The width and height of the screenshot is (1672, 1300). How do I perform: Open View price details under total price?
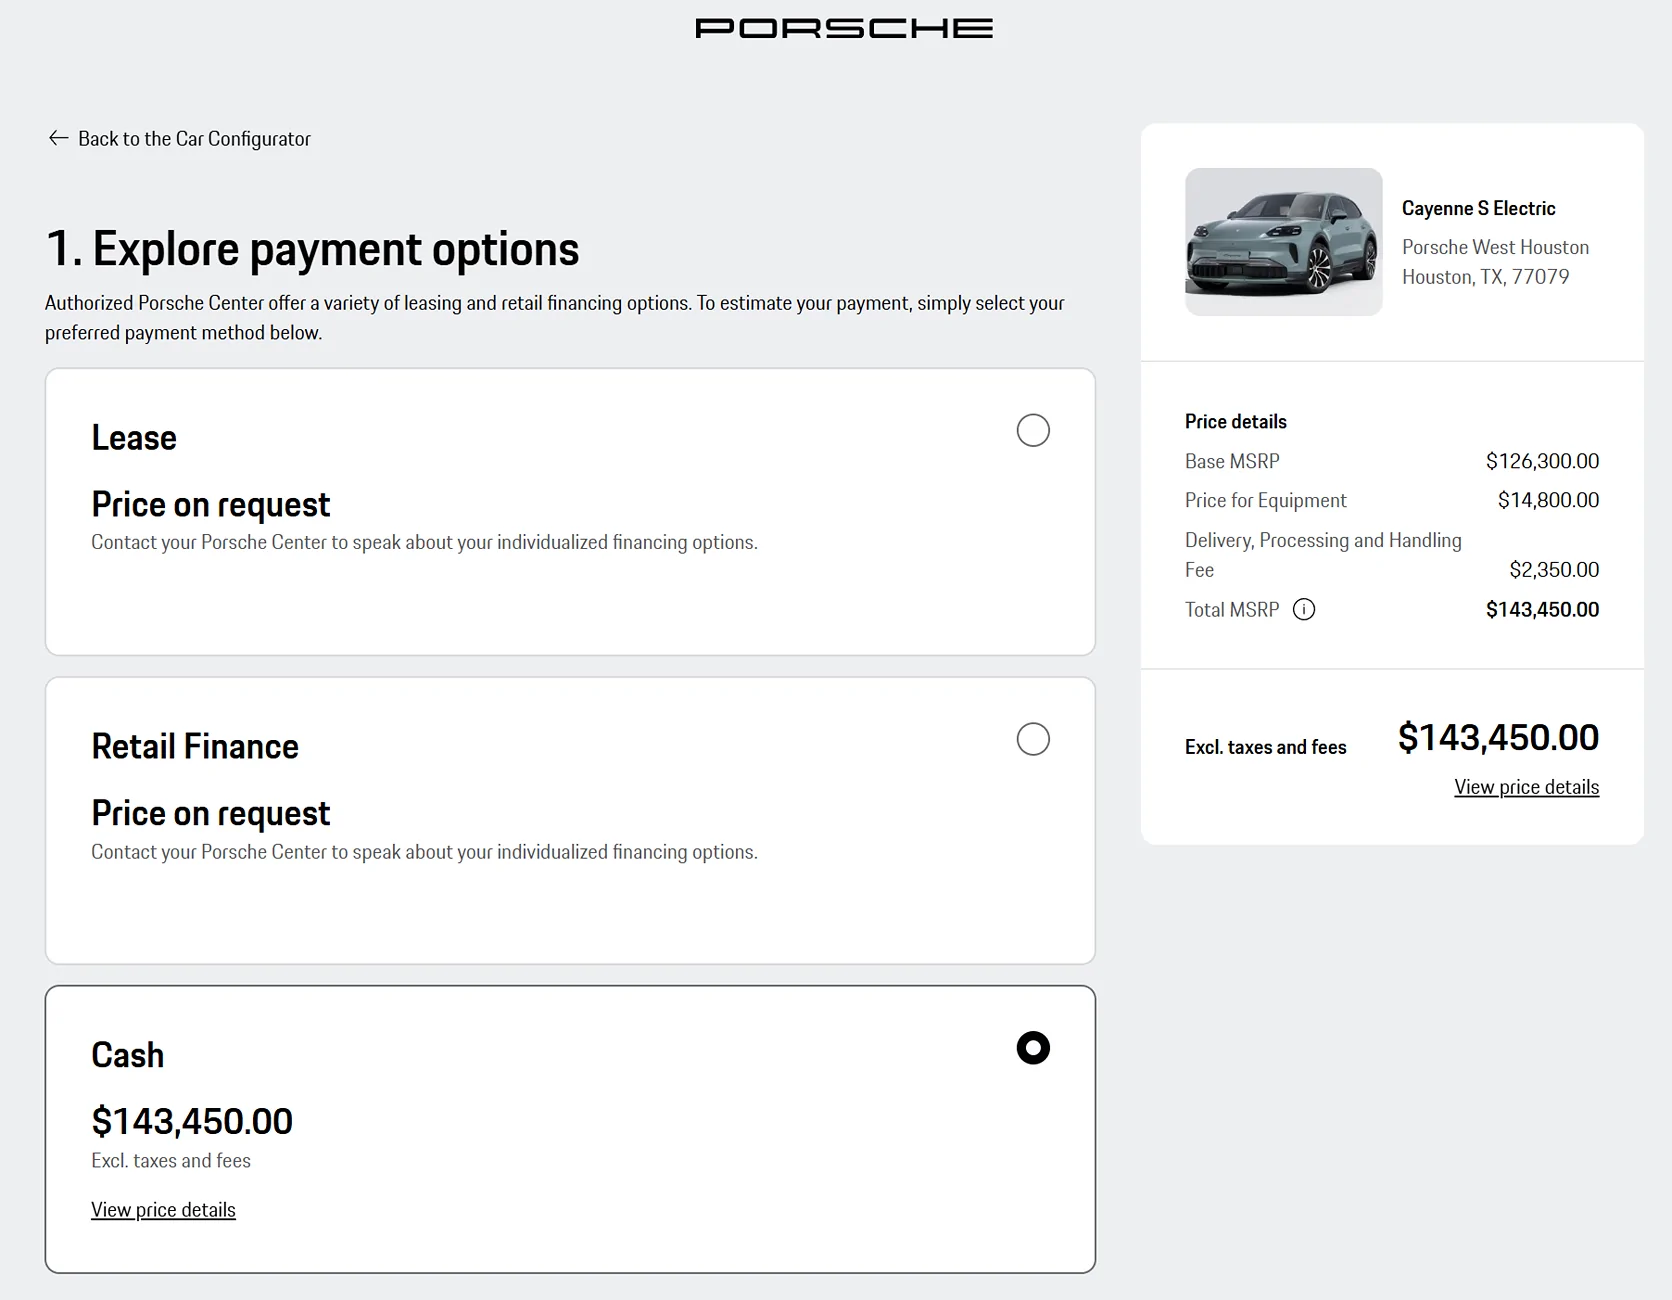(1526, 787)
